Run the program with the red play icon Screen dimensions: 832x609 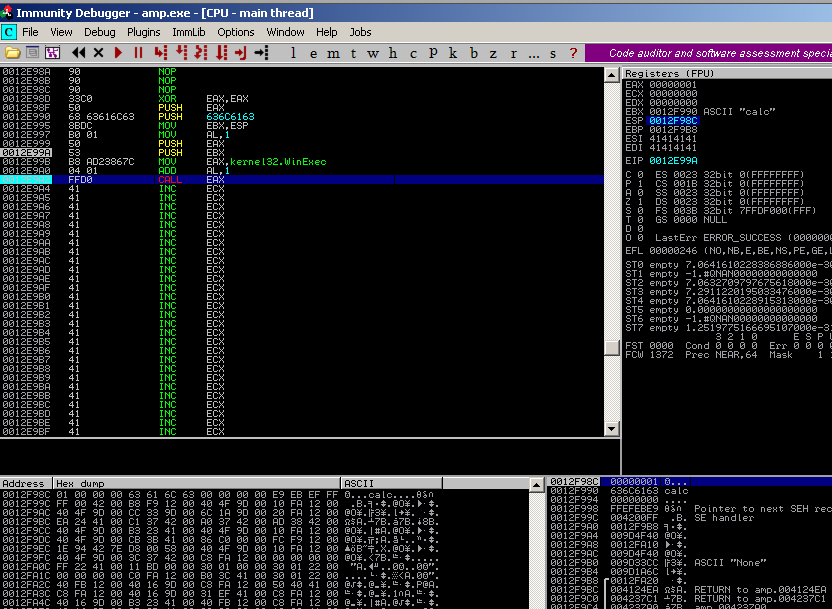[118, 53]
